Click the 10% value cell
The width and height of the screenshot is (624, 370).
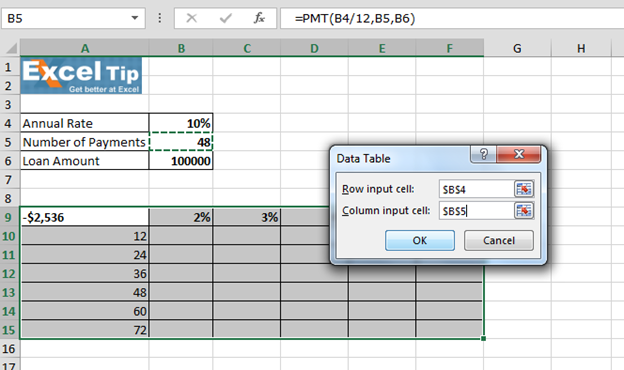point(181,123)
